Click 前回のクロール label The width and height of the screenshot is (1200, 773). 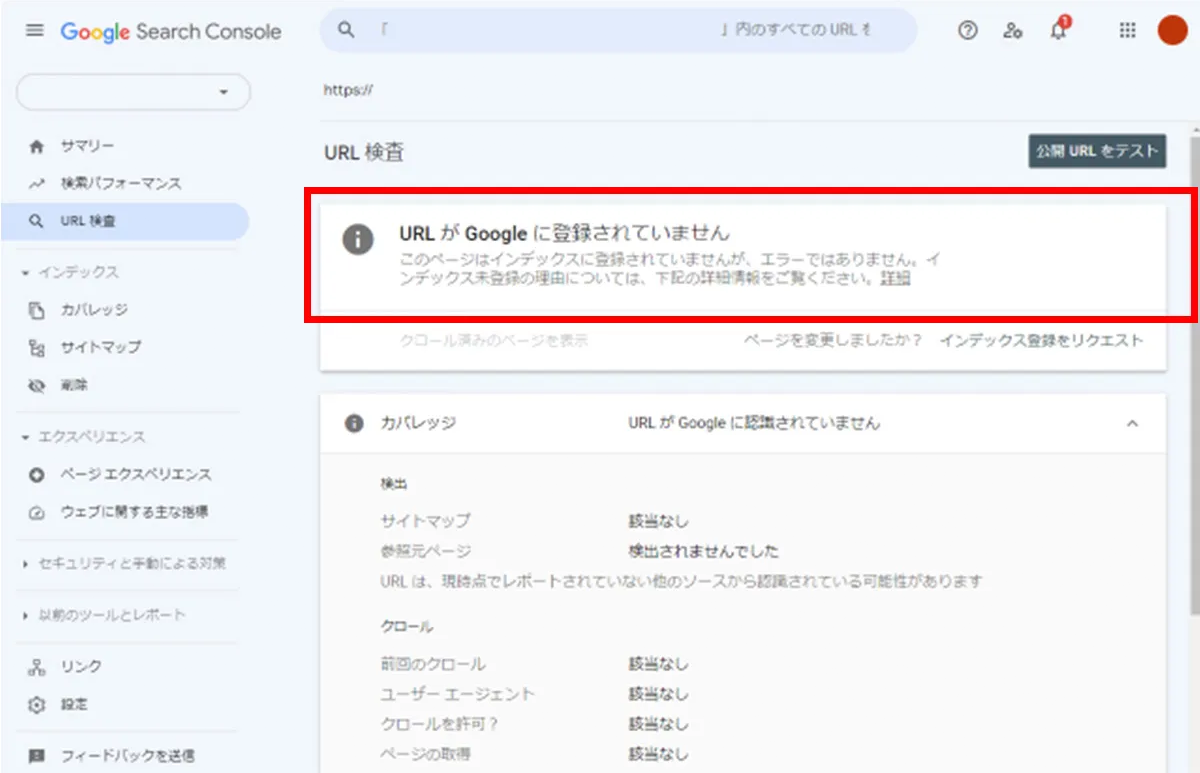coord(432,664)
